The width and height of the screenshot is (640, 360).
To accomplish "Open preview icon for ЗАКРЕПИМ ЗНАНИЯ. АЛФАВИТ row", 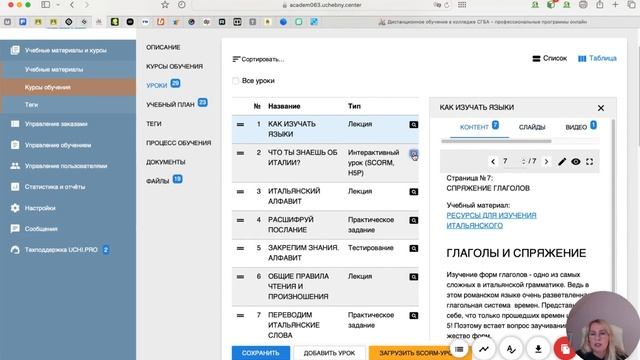I will pos(413,248).
